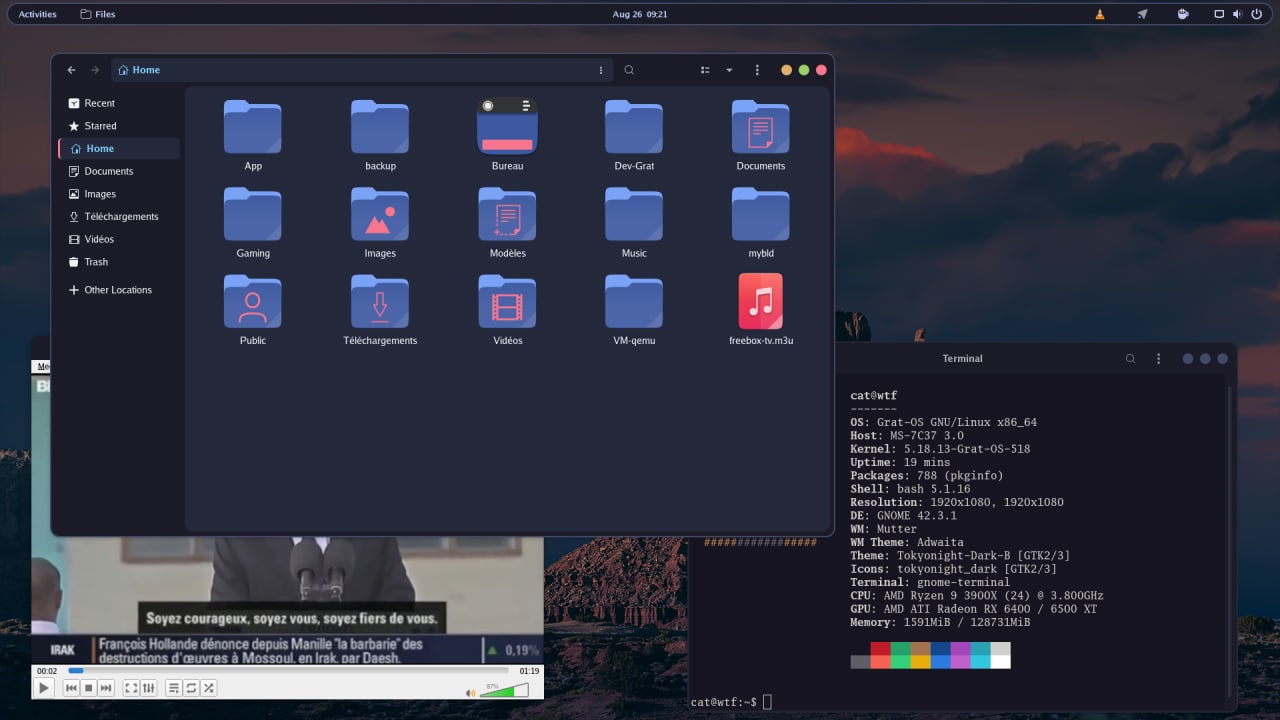This screenshot has height=720, width=1280.
Task: Go back using the Files back arrow
Action: (x=71, y=70)
